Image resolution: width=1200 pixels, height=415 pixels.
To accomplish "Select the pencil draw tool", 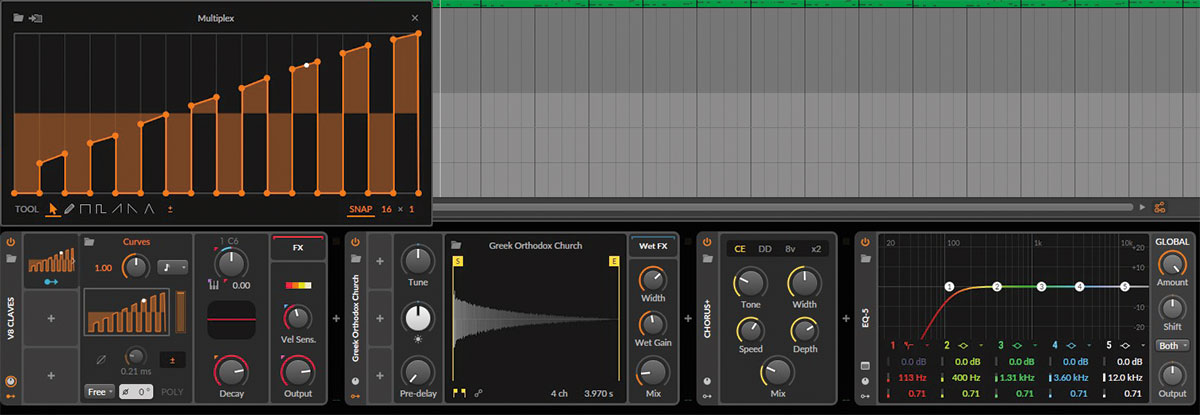I will pyautogui.click(x=70, y=209).
